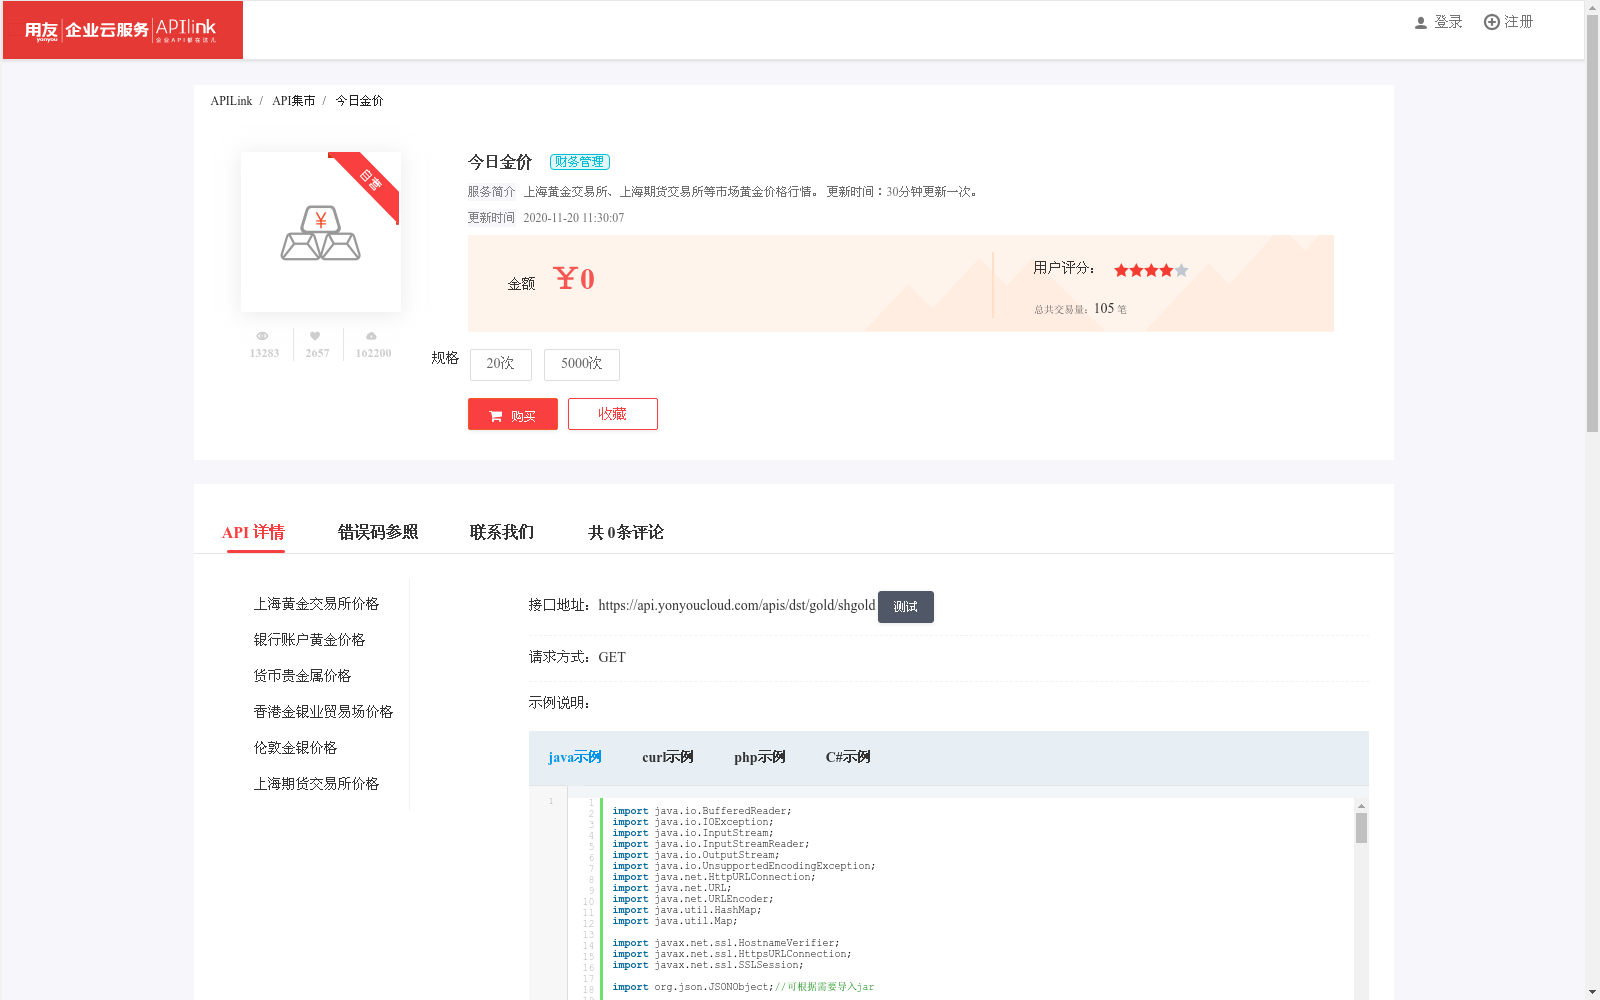Click the user rating stars

pos(1151,270)
